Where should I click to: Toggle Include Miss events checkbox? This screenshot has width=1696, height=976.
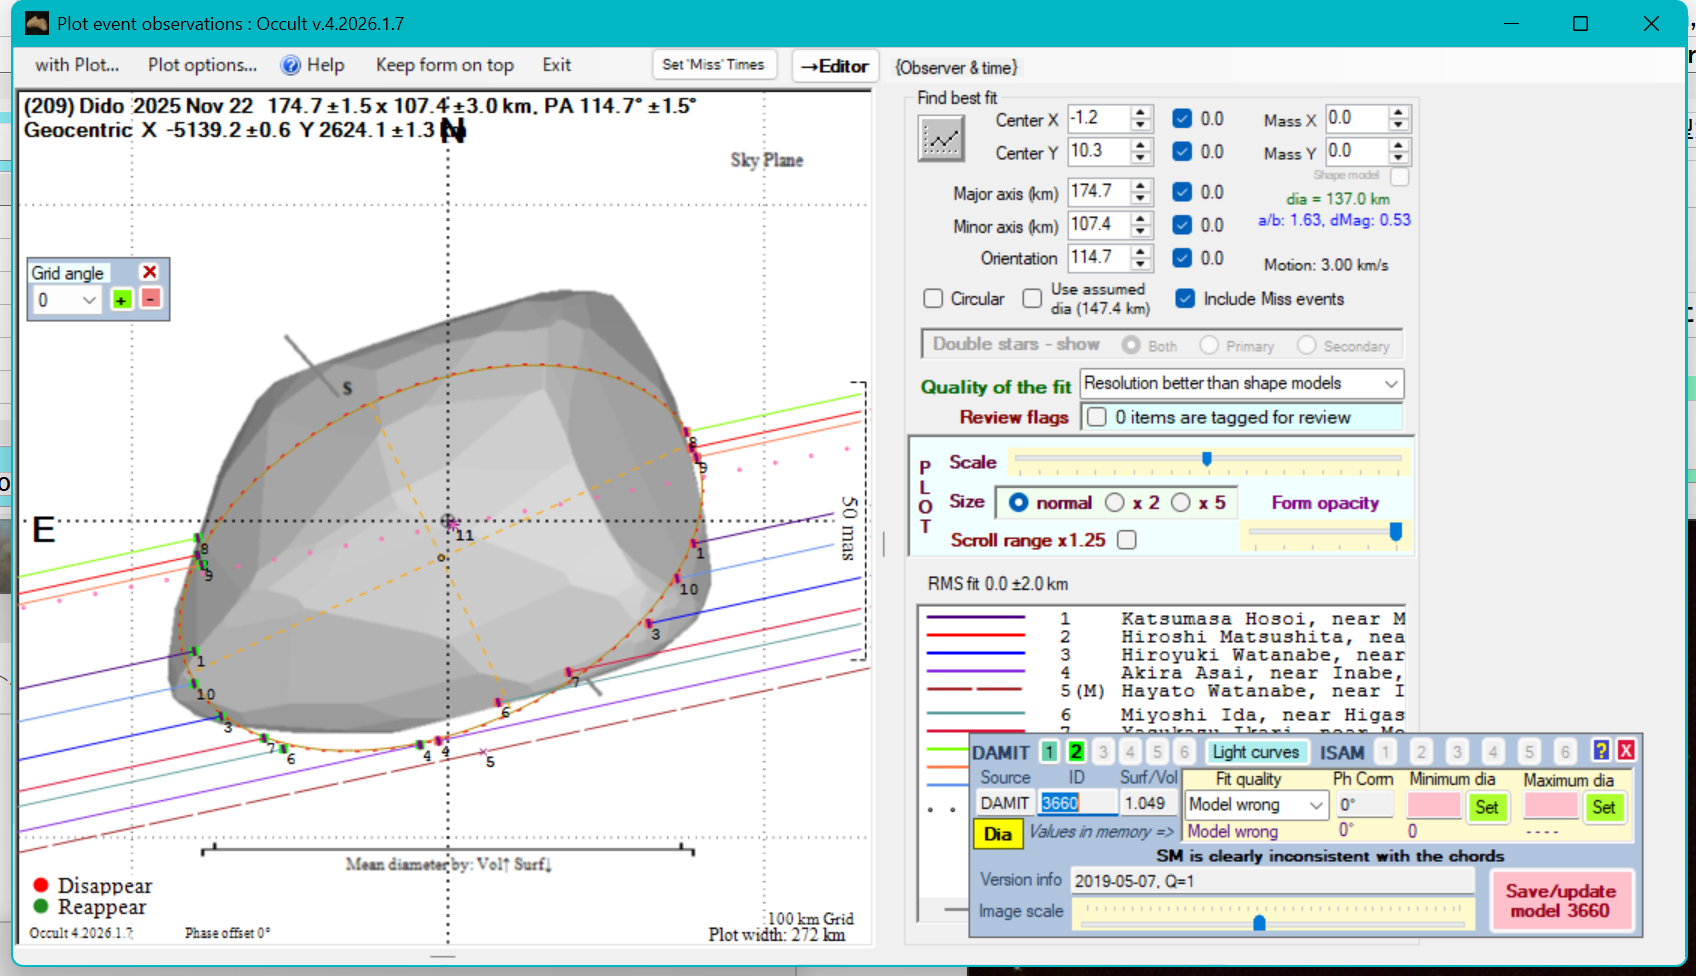[x=1185, y=299]
